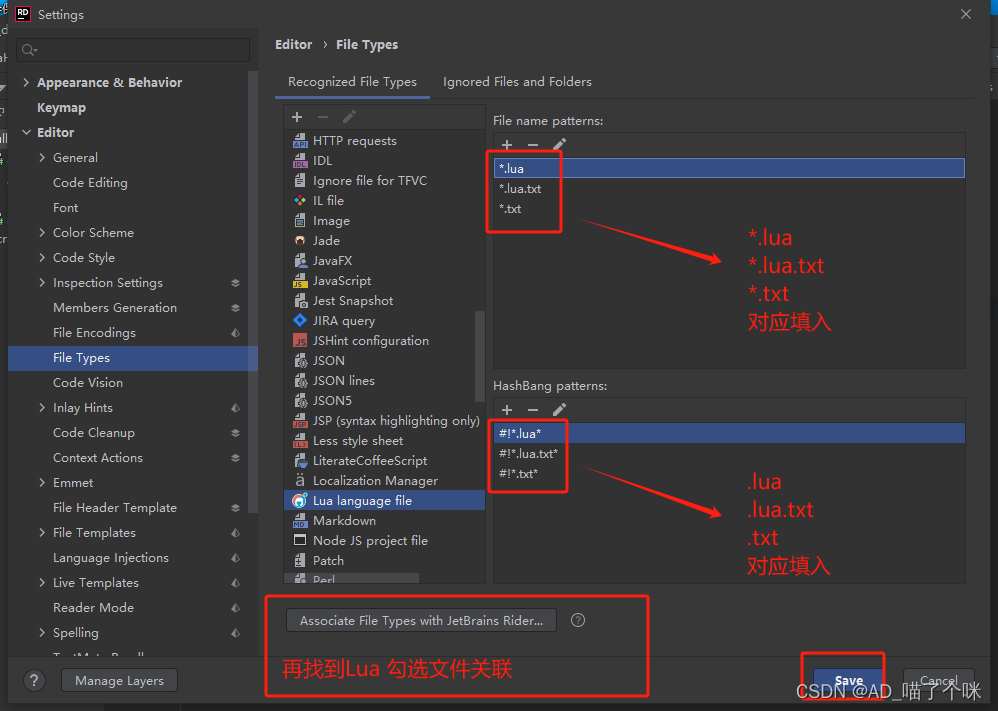Open Keymap settings
Screen dimensions: 998x711
click(x=61, y=108)
